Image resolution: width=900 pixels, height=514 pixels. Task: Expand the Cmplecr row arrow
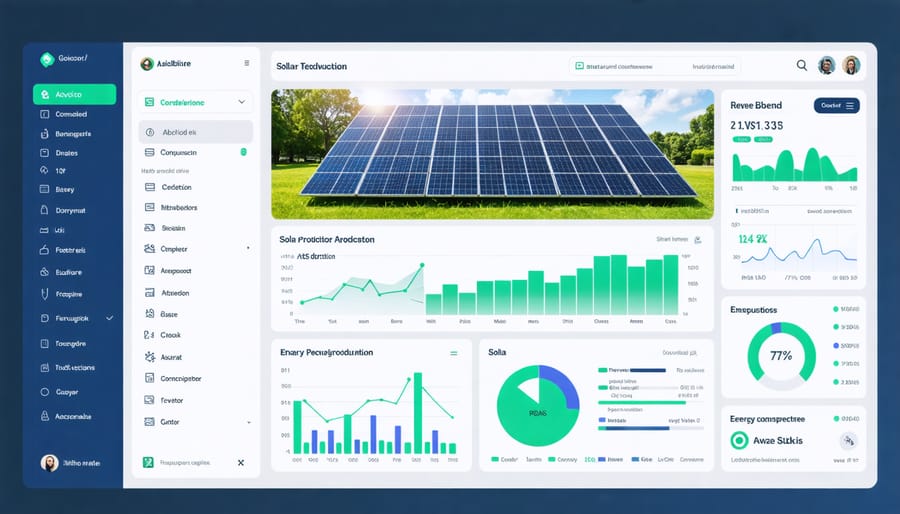click(x=248, y=248)
